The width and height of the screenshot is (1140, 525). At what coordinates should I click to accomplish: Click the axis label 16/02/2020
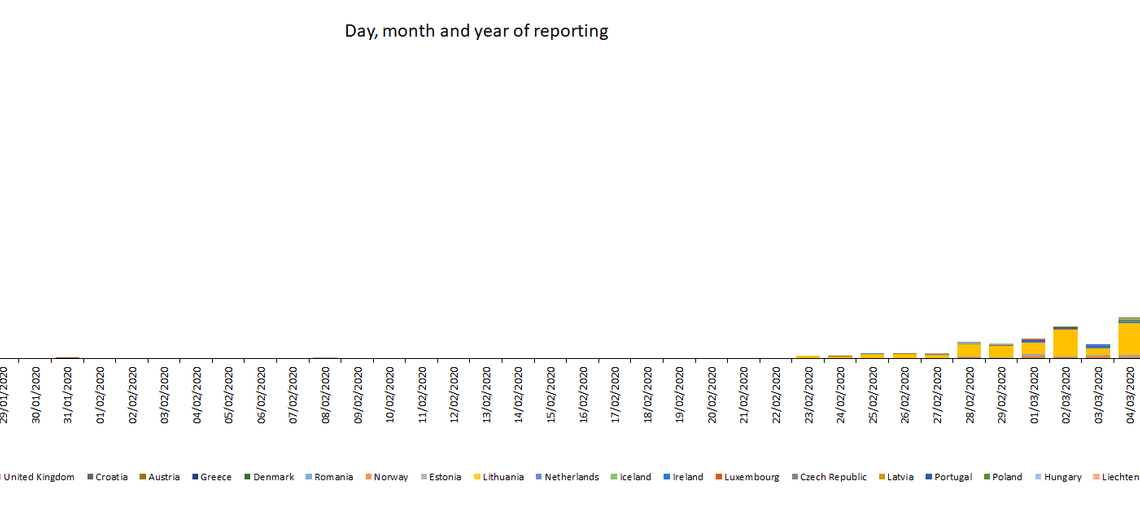(583, 395)
